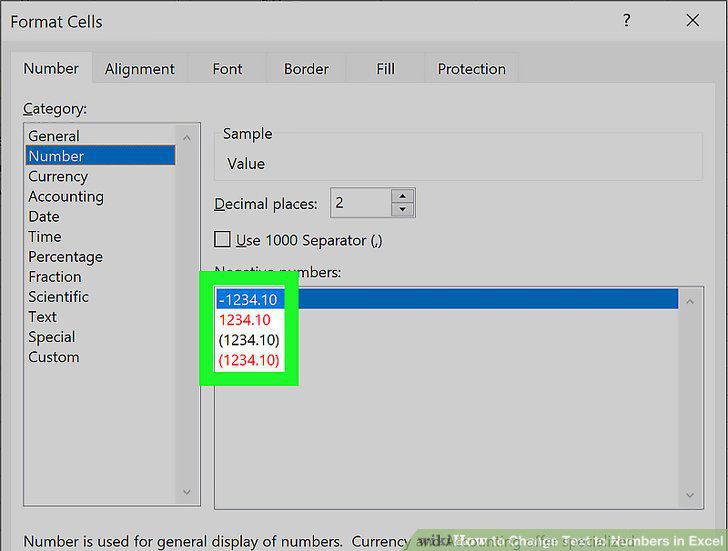Choose the Text category
Image resolution: width=728 pixels, height=551 pixels.
pyautogui.click(x=100, y=317)
